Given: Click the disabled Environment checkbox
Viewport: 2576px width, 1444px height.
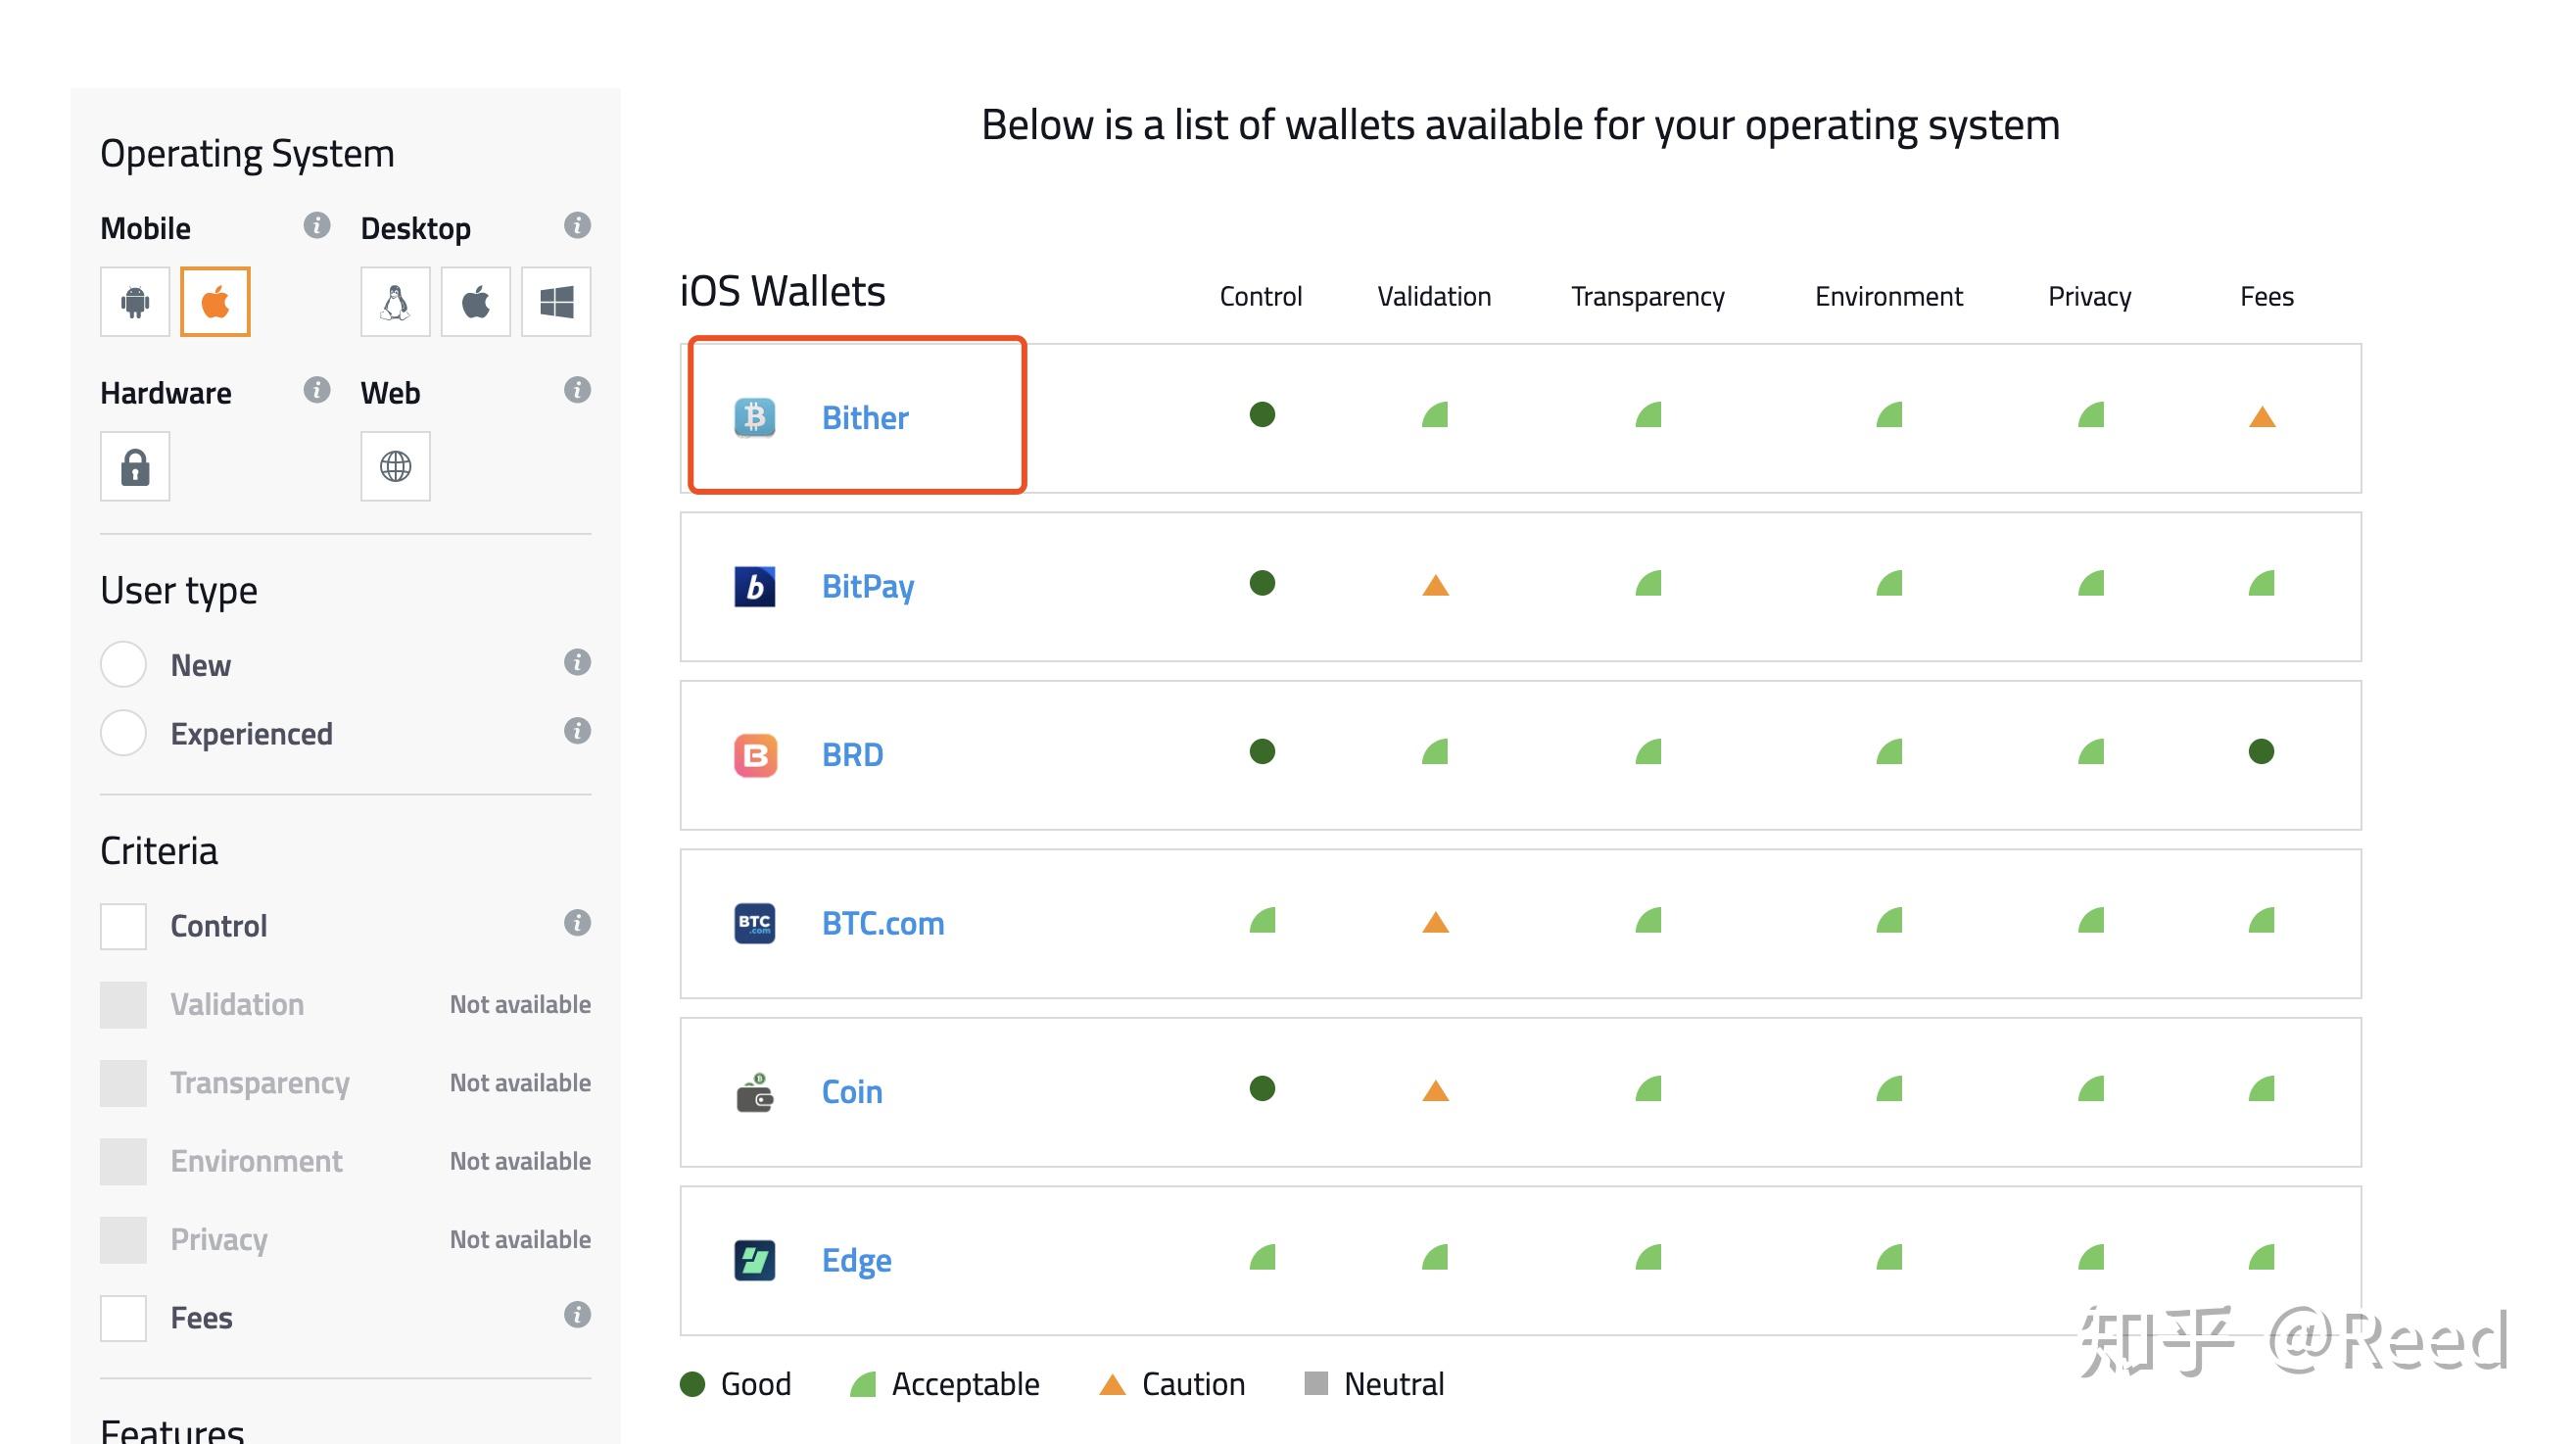Looking at the screenshot, I should pyautogui.click(x=123, y=1161).
